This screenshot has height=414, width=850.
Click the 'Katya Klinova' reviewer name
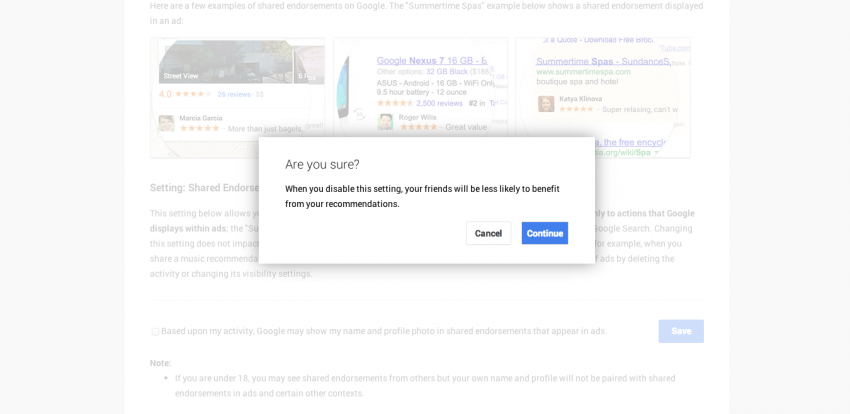pyautogui.click(x=581, y=99)
